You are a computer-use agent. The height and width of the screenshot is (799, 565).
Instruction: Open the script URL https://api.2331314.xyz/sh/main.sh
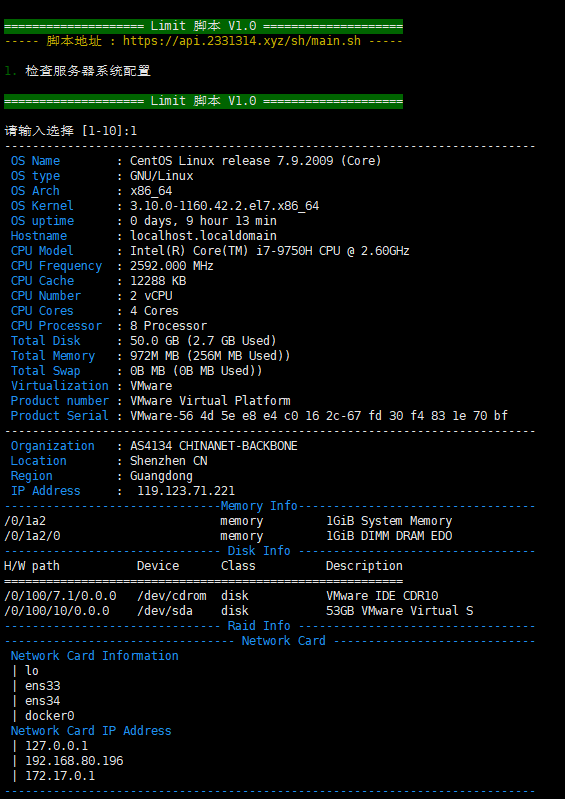coord(242,41)
